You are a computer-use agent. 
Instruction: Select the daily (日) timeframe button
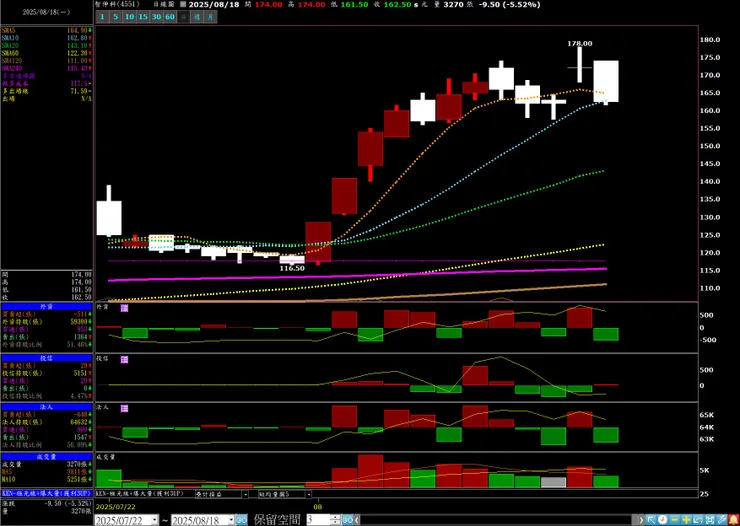coord(184,17)
